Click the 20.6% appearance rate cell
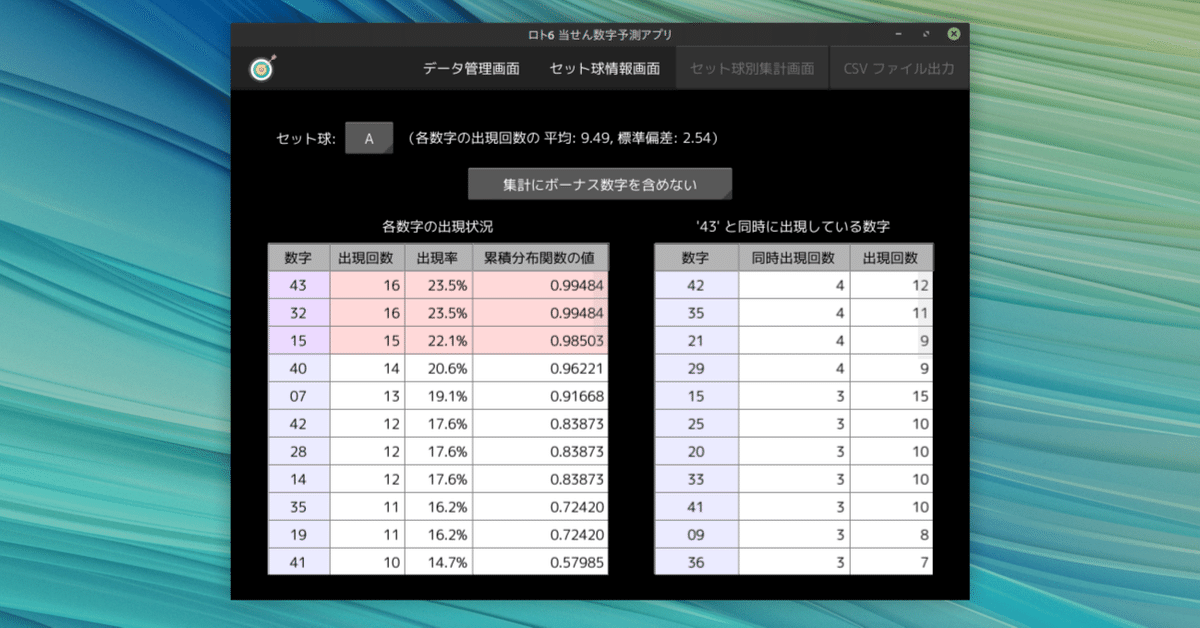Viewport: 1200px width, 628px height. click(438, 368)
